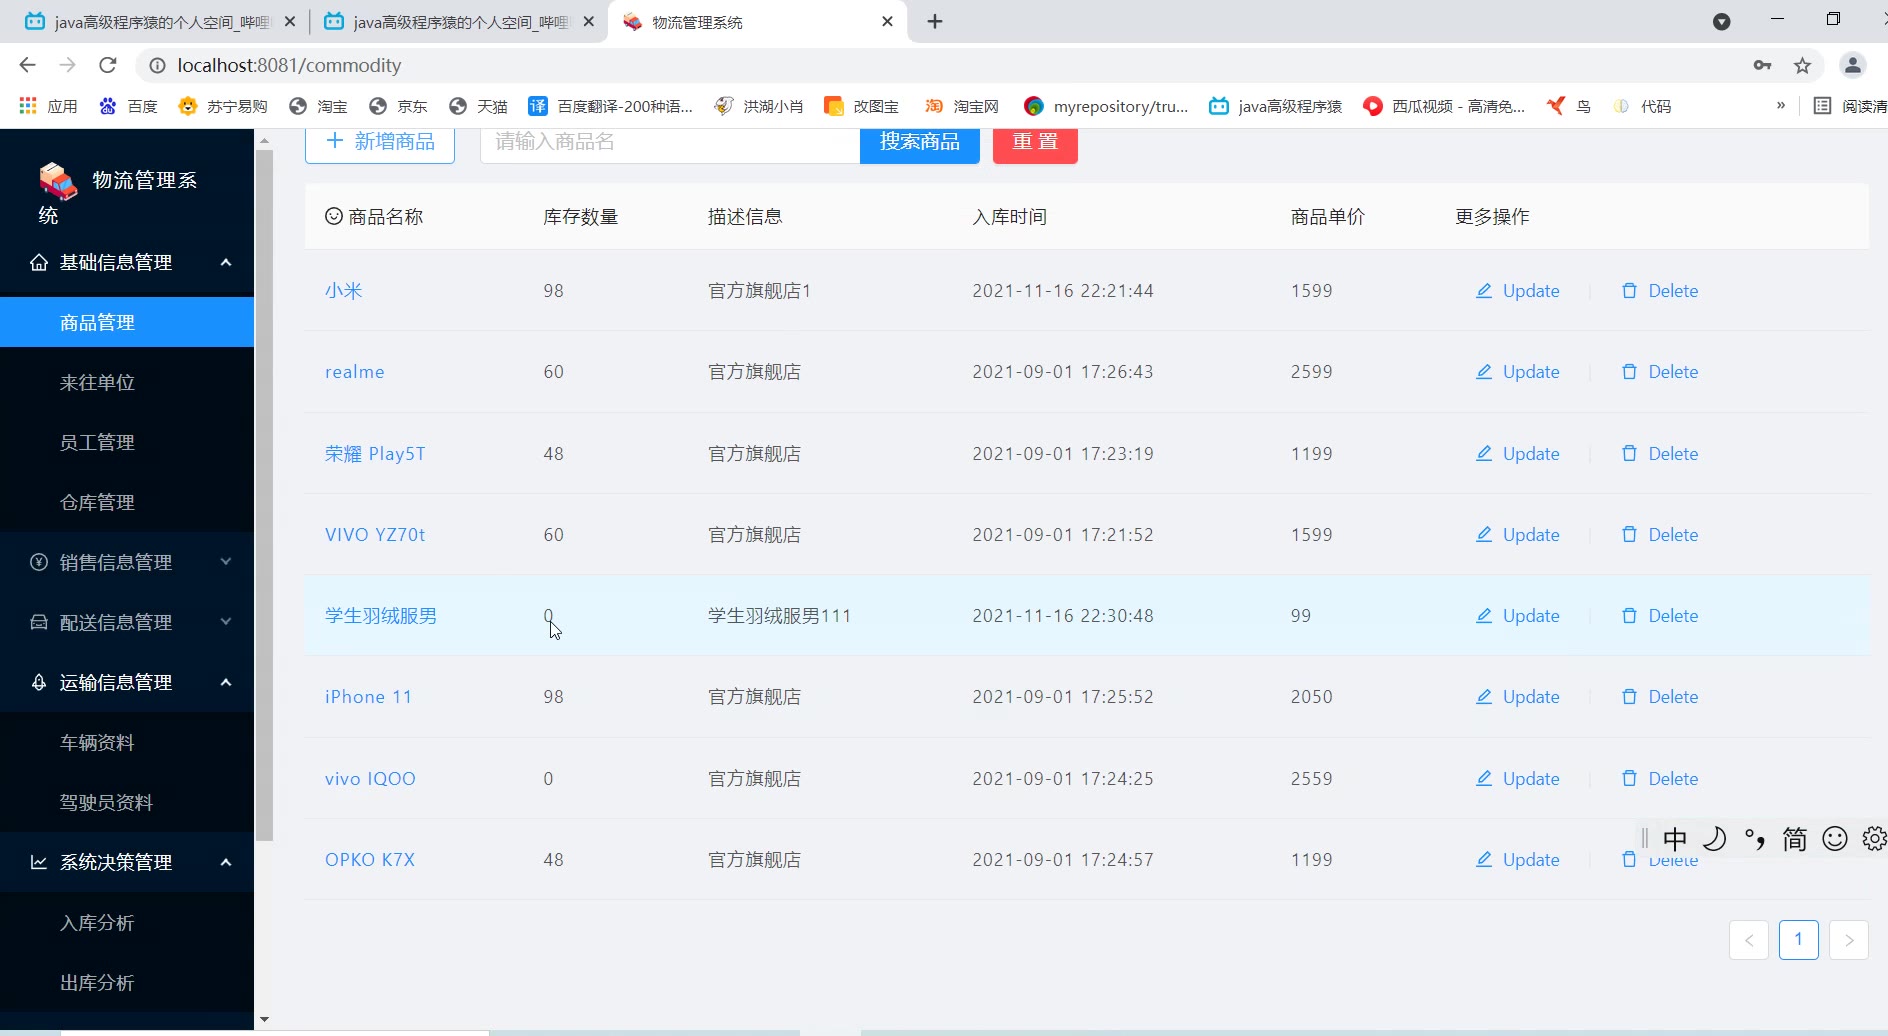
Task: Close the 物流管理系统 browser tab
Action: (887, 21)
